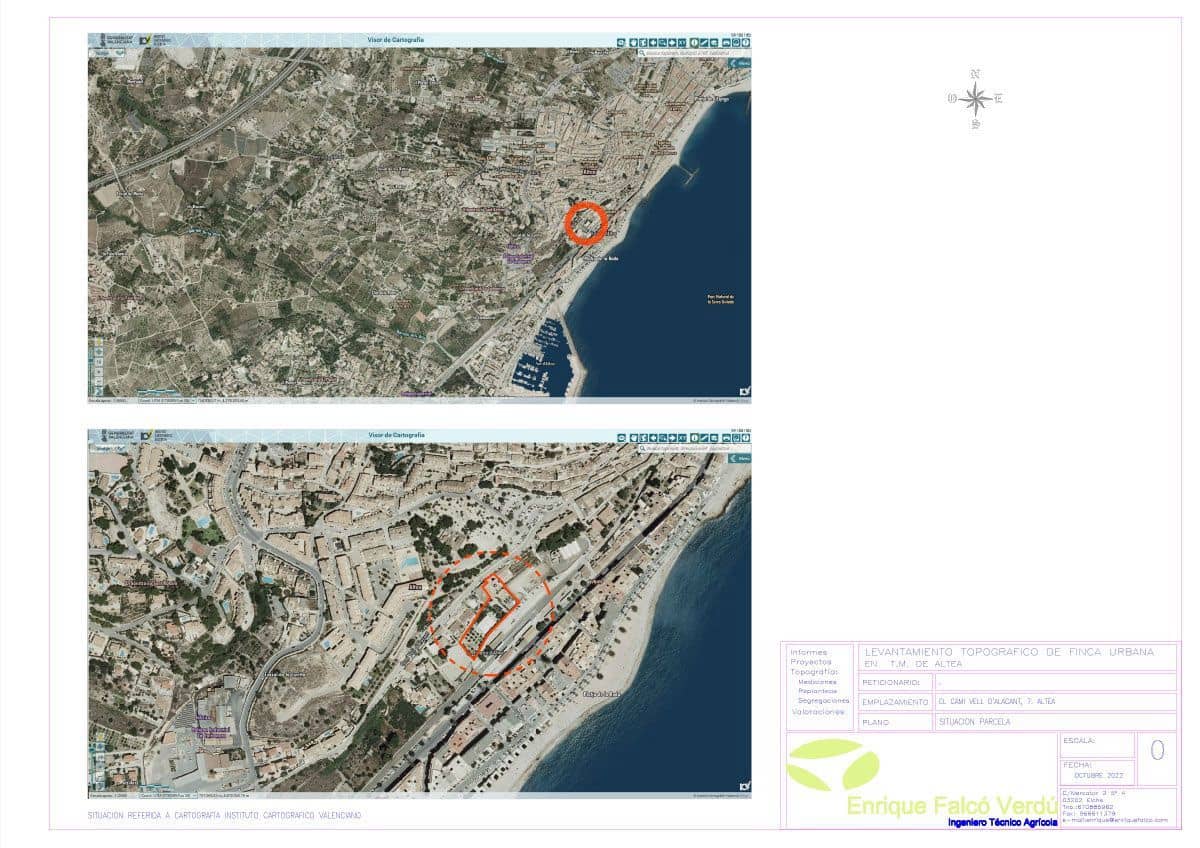1200x848 pixels.
Task: Expand the Menú panel on the top map
Action: tap(739, 62)
